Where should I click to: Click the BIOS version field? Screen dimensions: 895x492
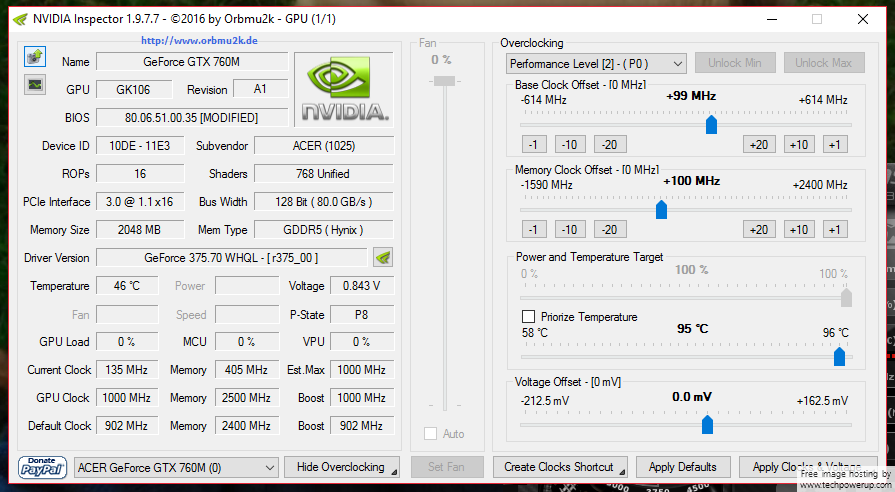click(192, 118)
